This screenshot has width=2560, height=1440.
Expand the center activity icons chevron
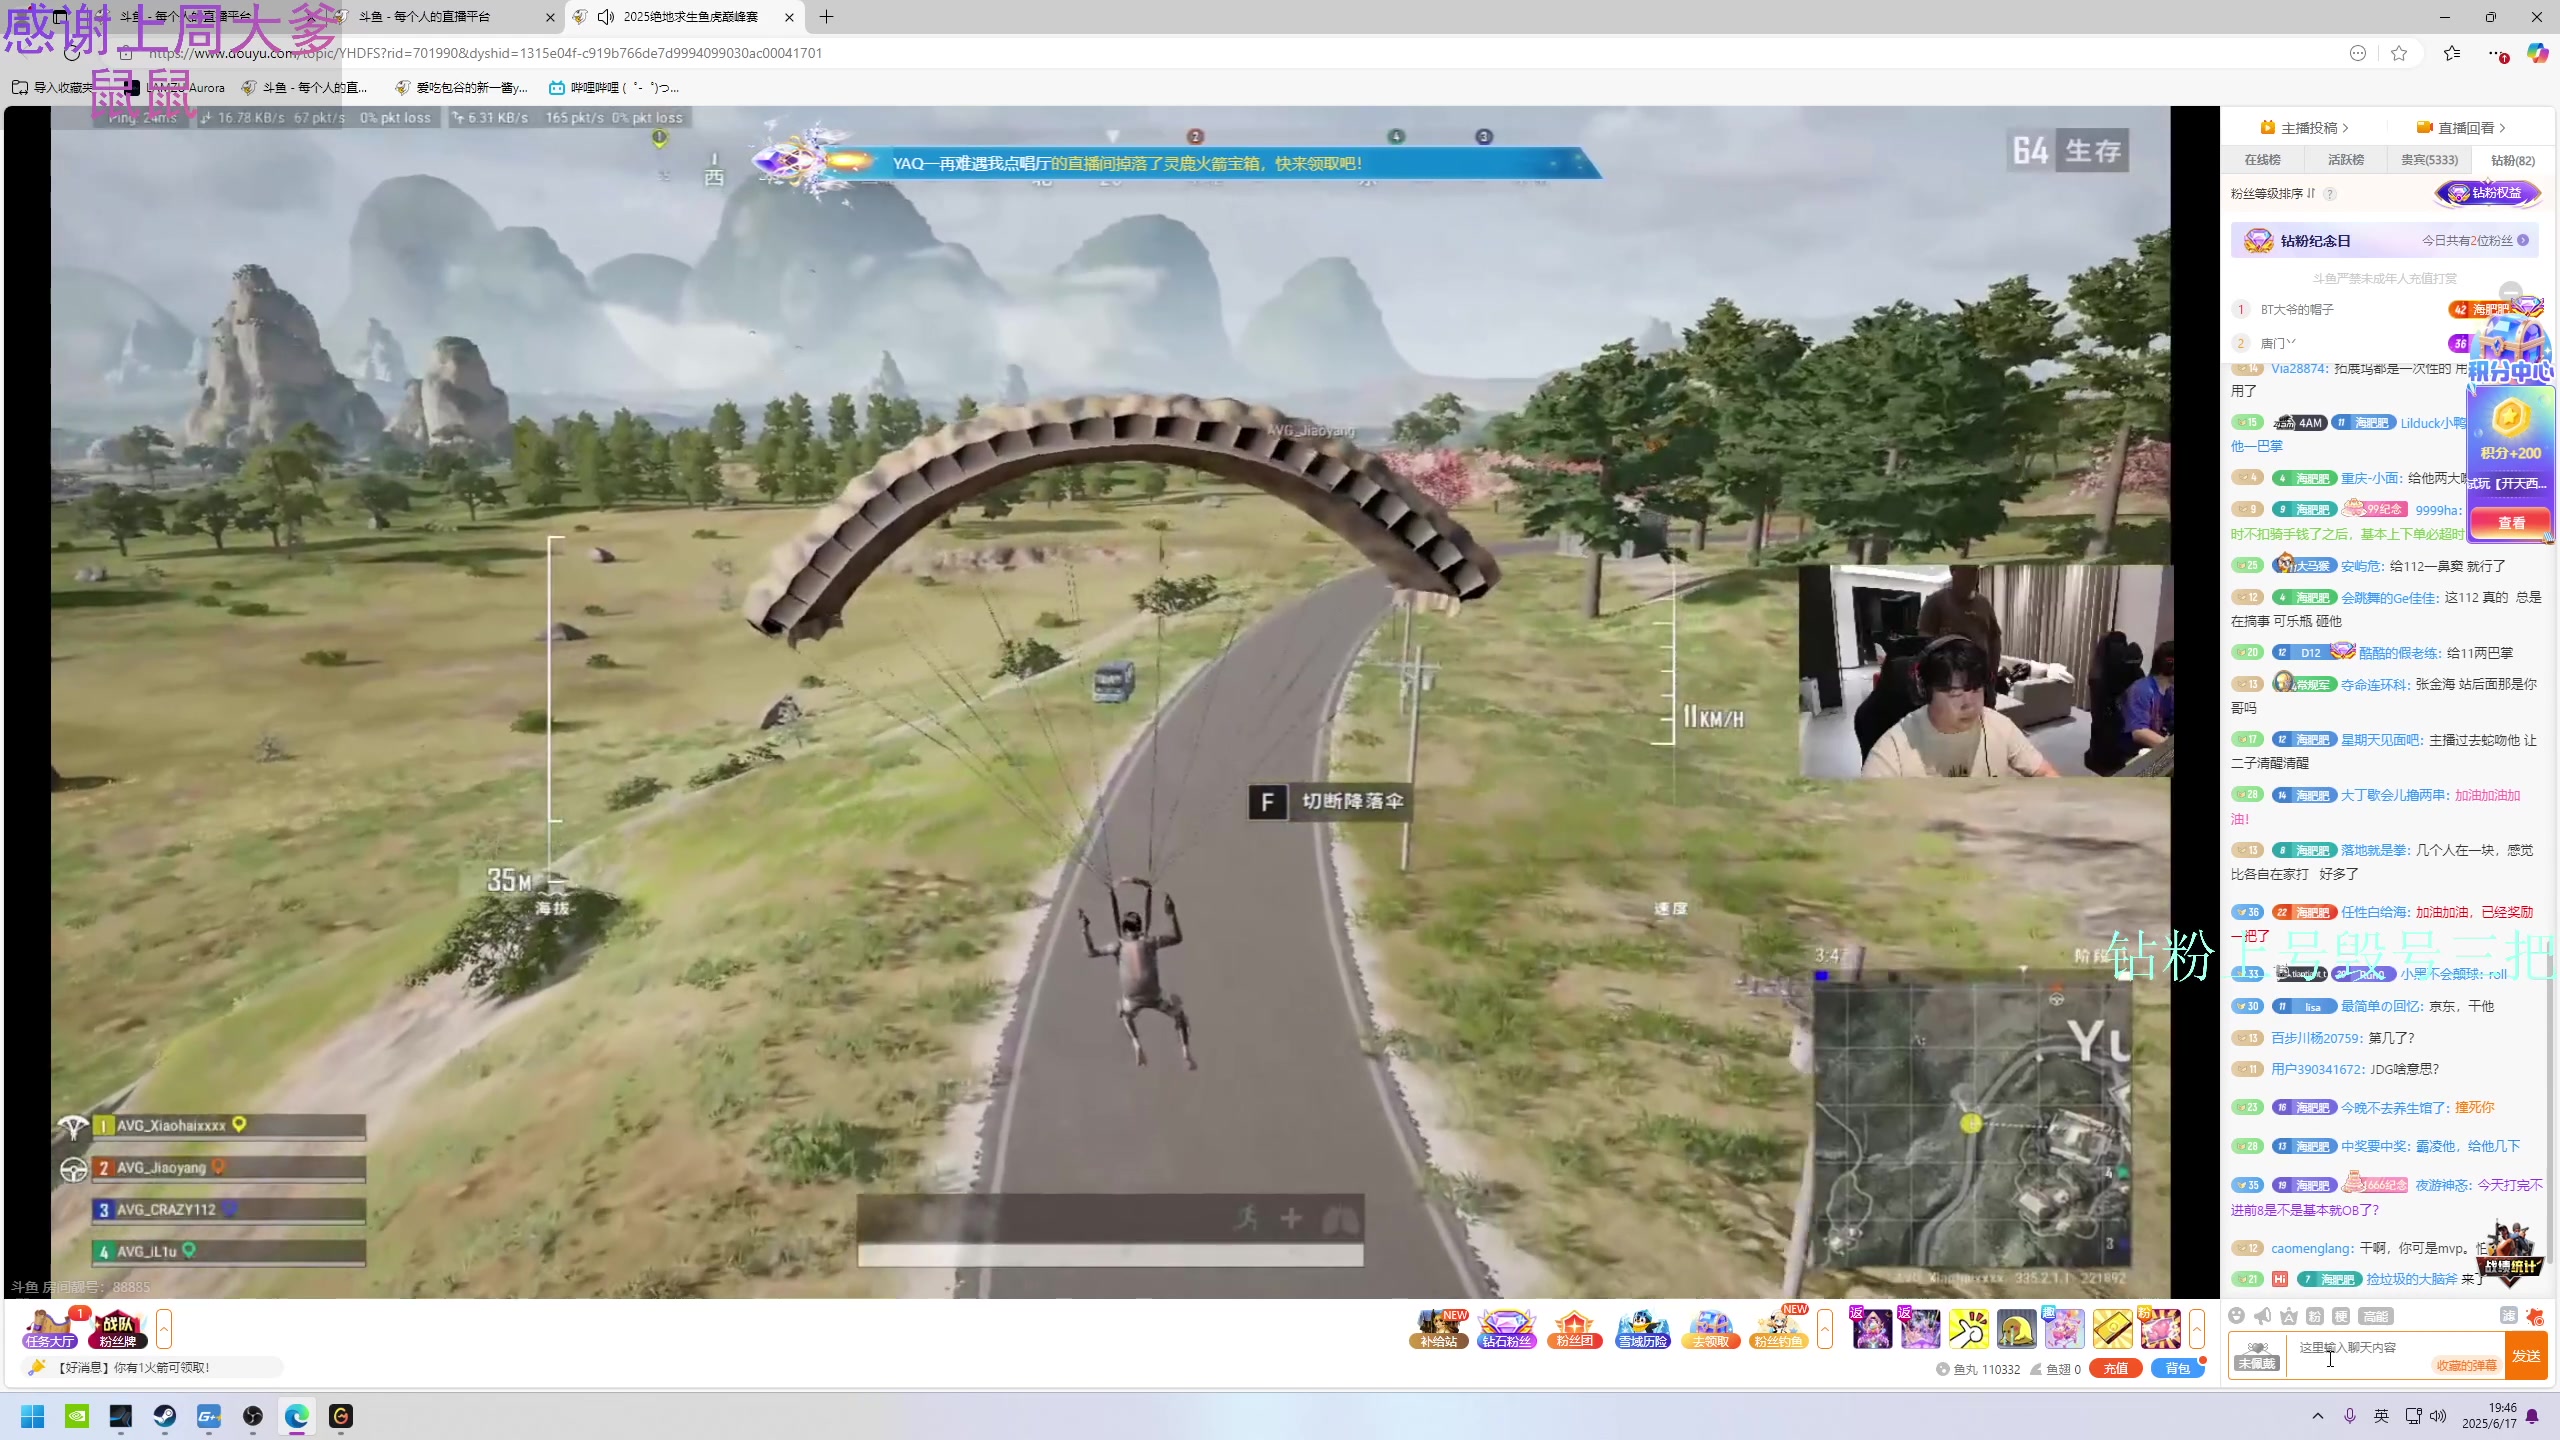tap(1825, 1329)
